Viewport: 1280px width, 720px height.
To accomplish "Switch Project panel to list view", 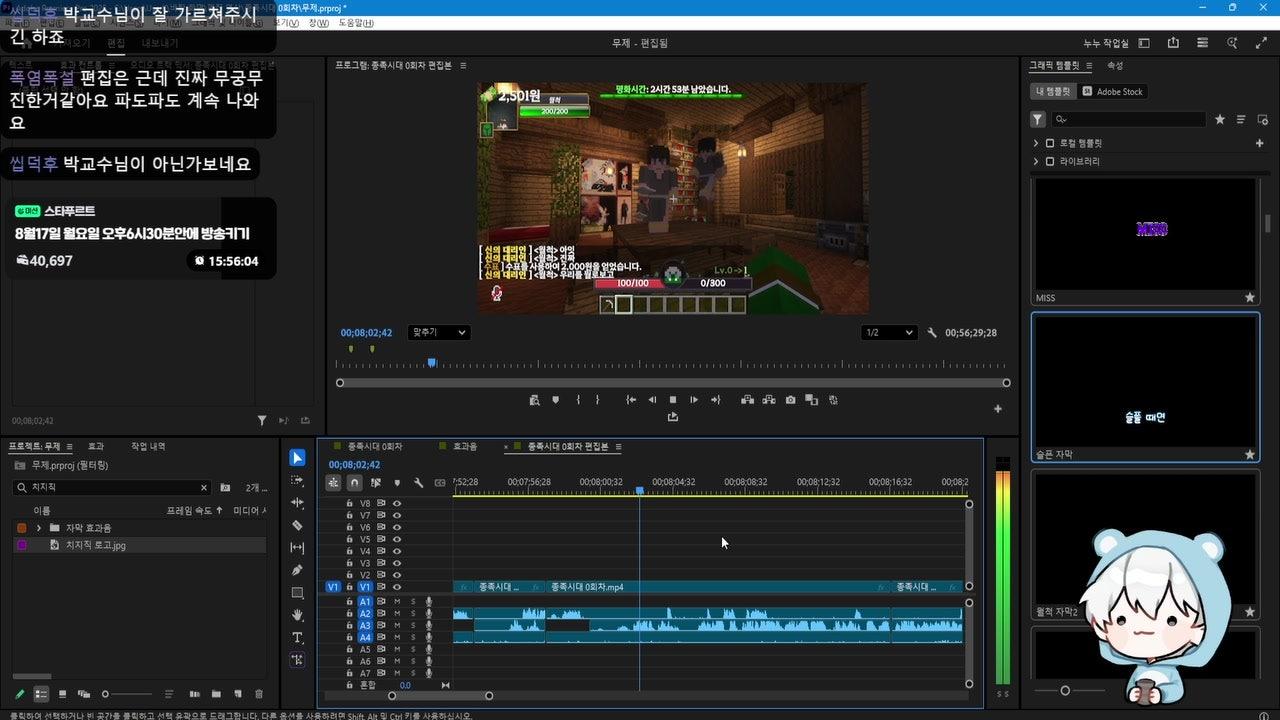I will [41, 694].
